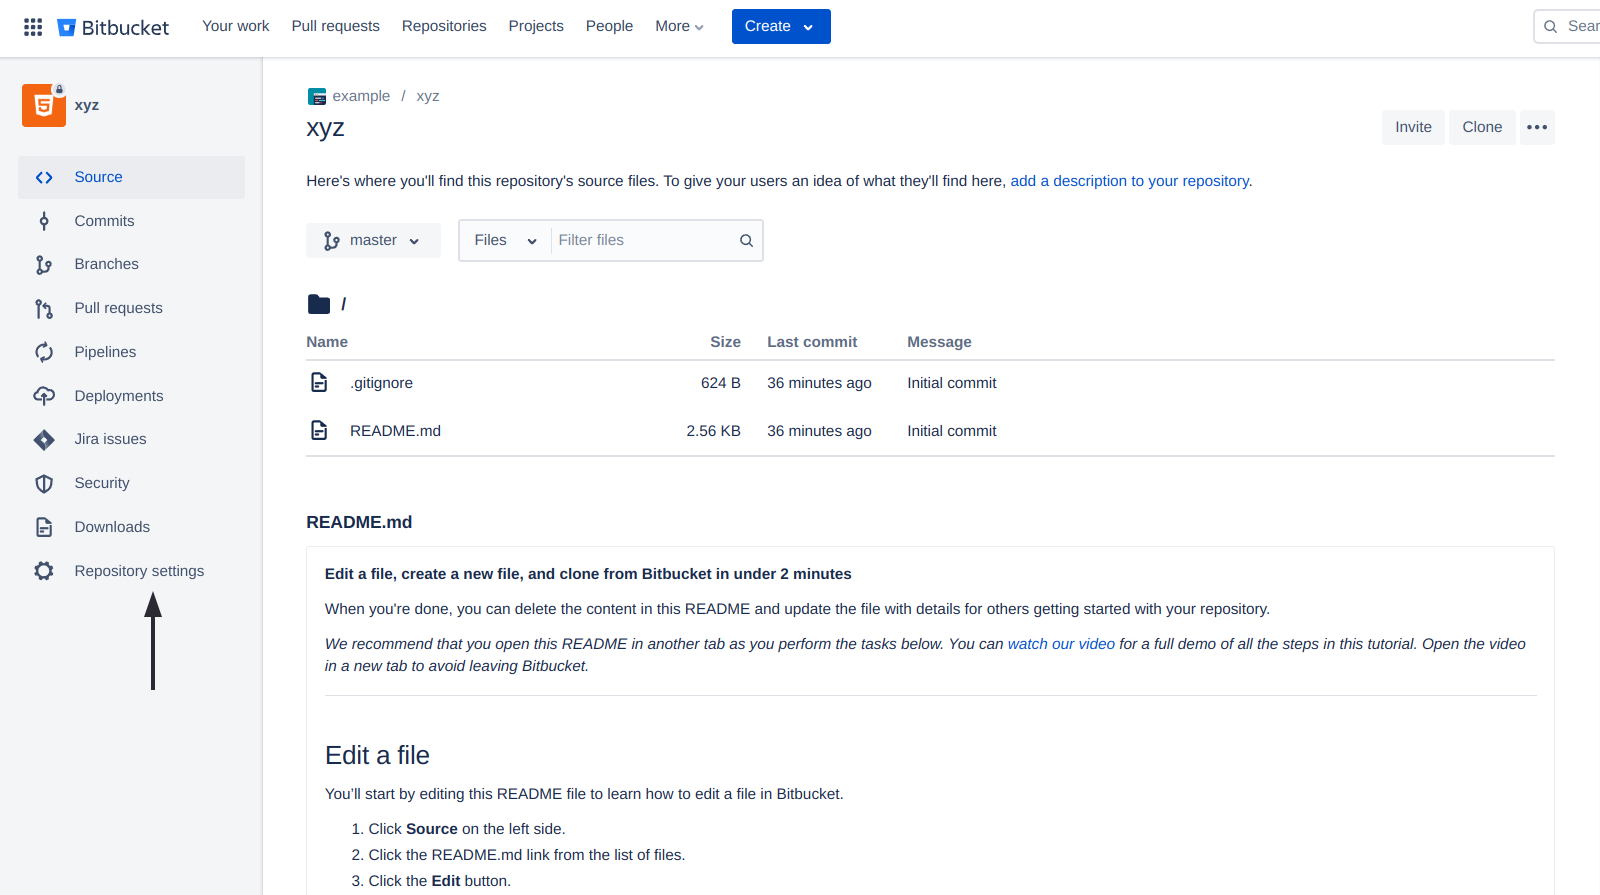Click the Name column header
This screenshot has width=1600, height=895.
tap(327, 342)
